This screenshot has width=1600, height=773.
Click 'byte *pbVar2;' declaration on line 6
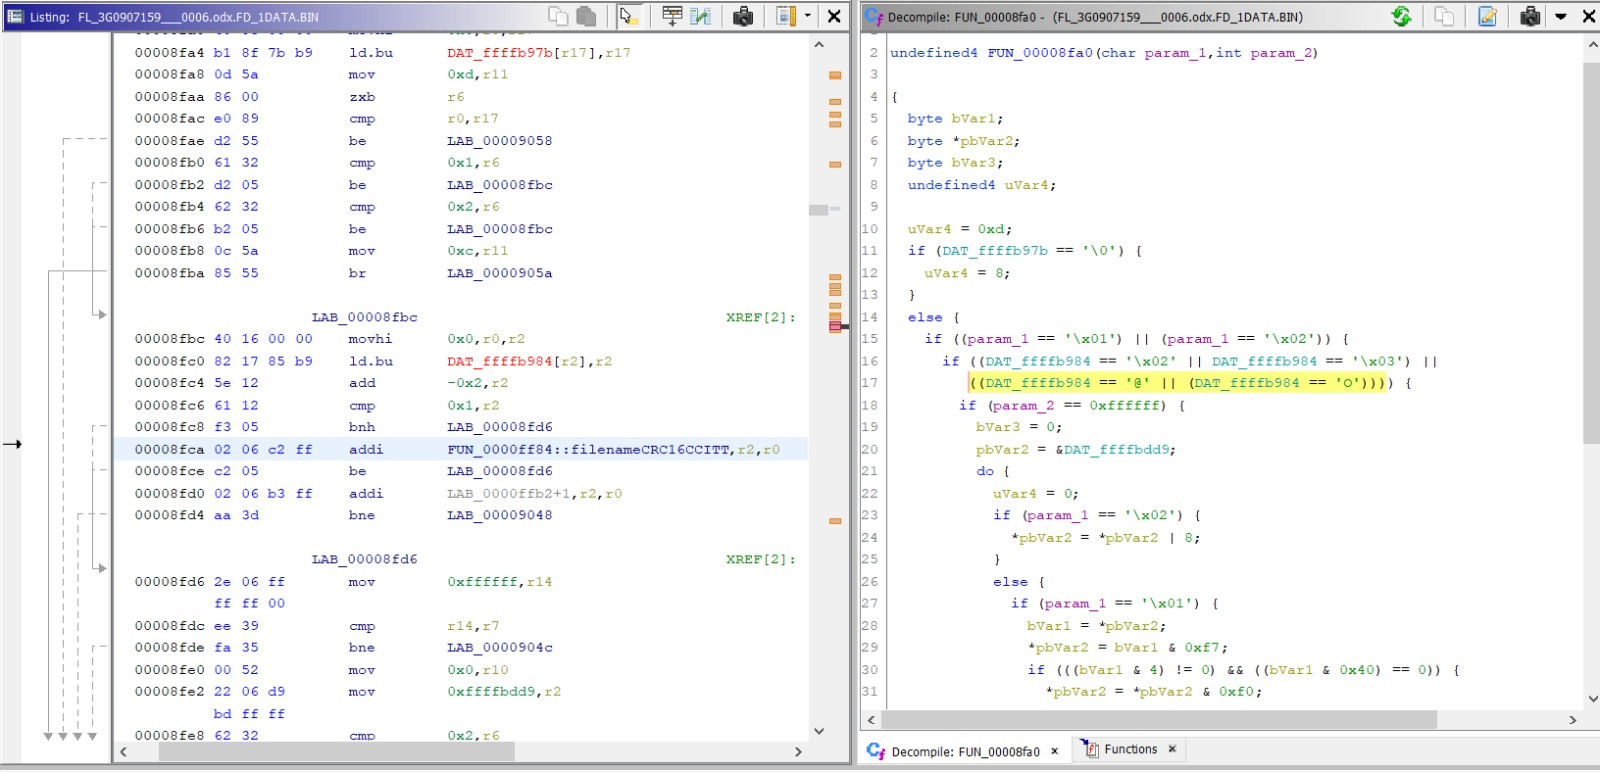pyautogui.click(x=964, y=141)
